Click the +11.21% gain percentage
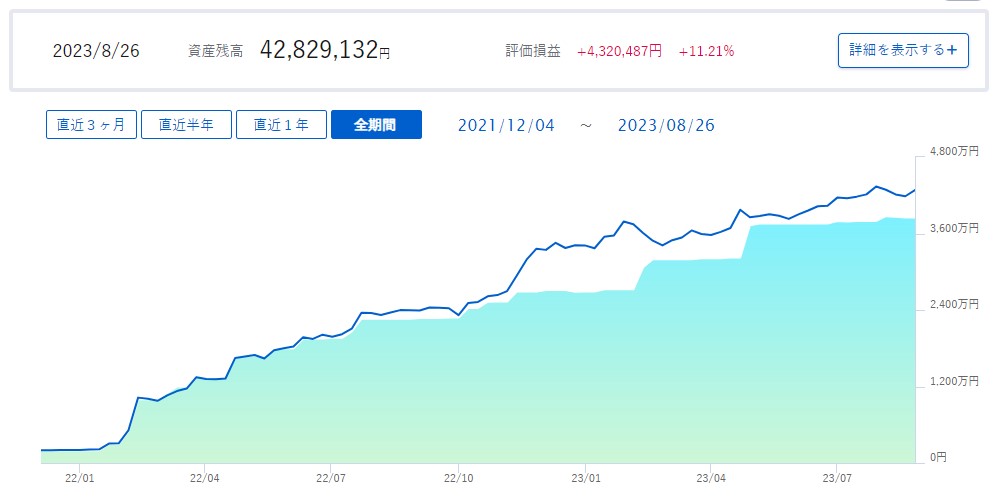Screen dimensions: 1000x497 [x=706, y=51]
